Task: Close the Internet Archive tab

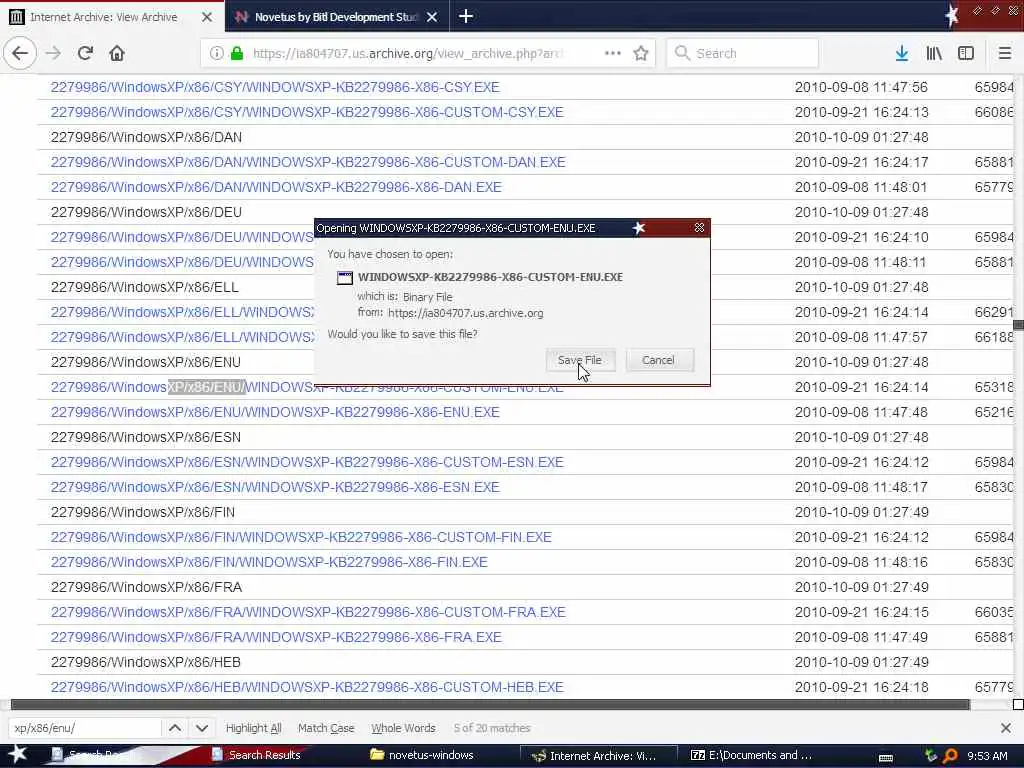Action: point(206,17)
